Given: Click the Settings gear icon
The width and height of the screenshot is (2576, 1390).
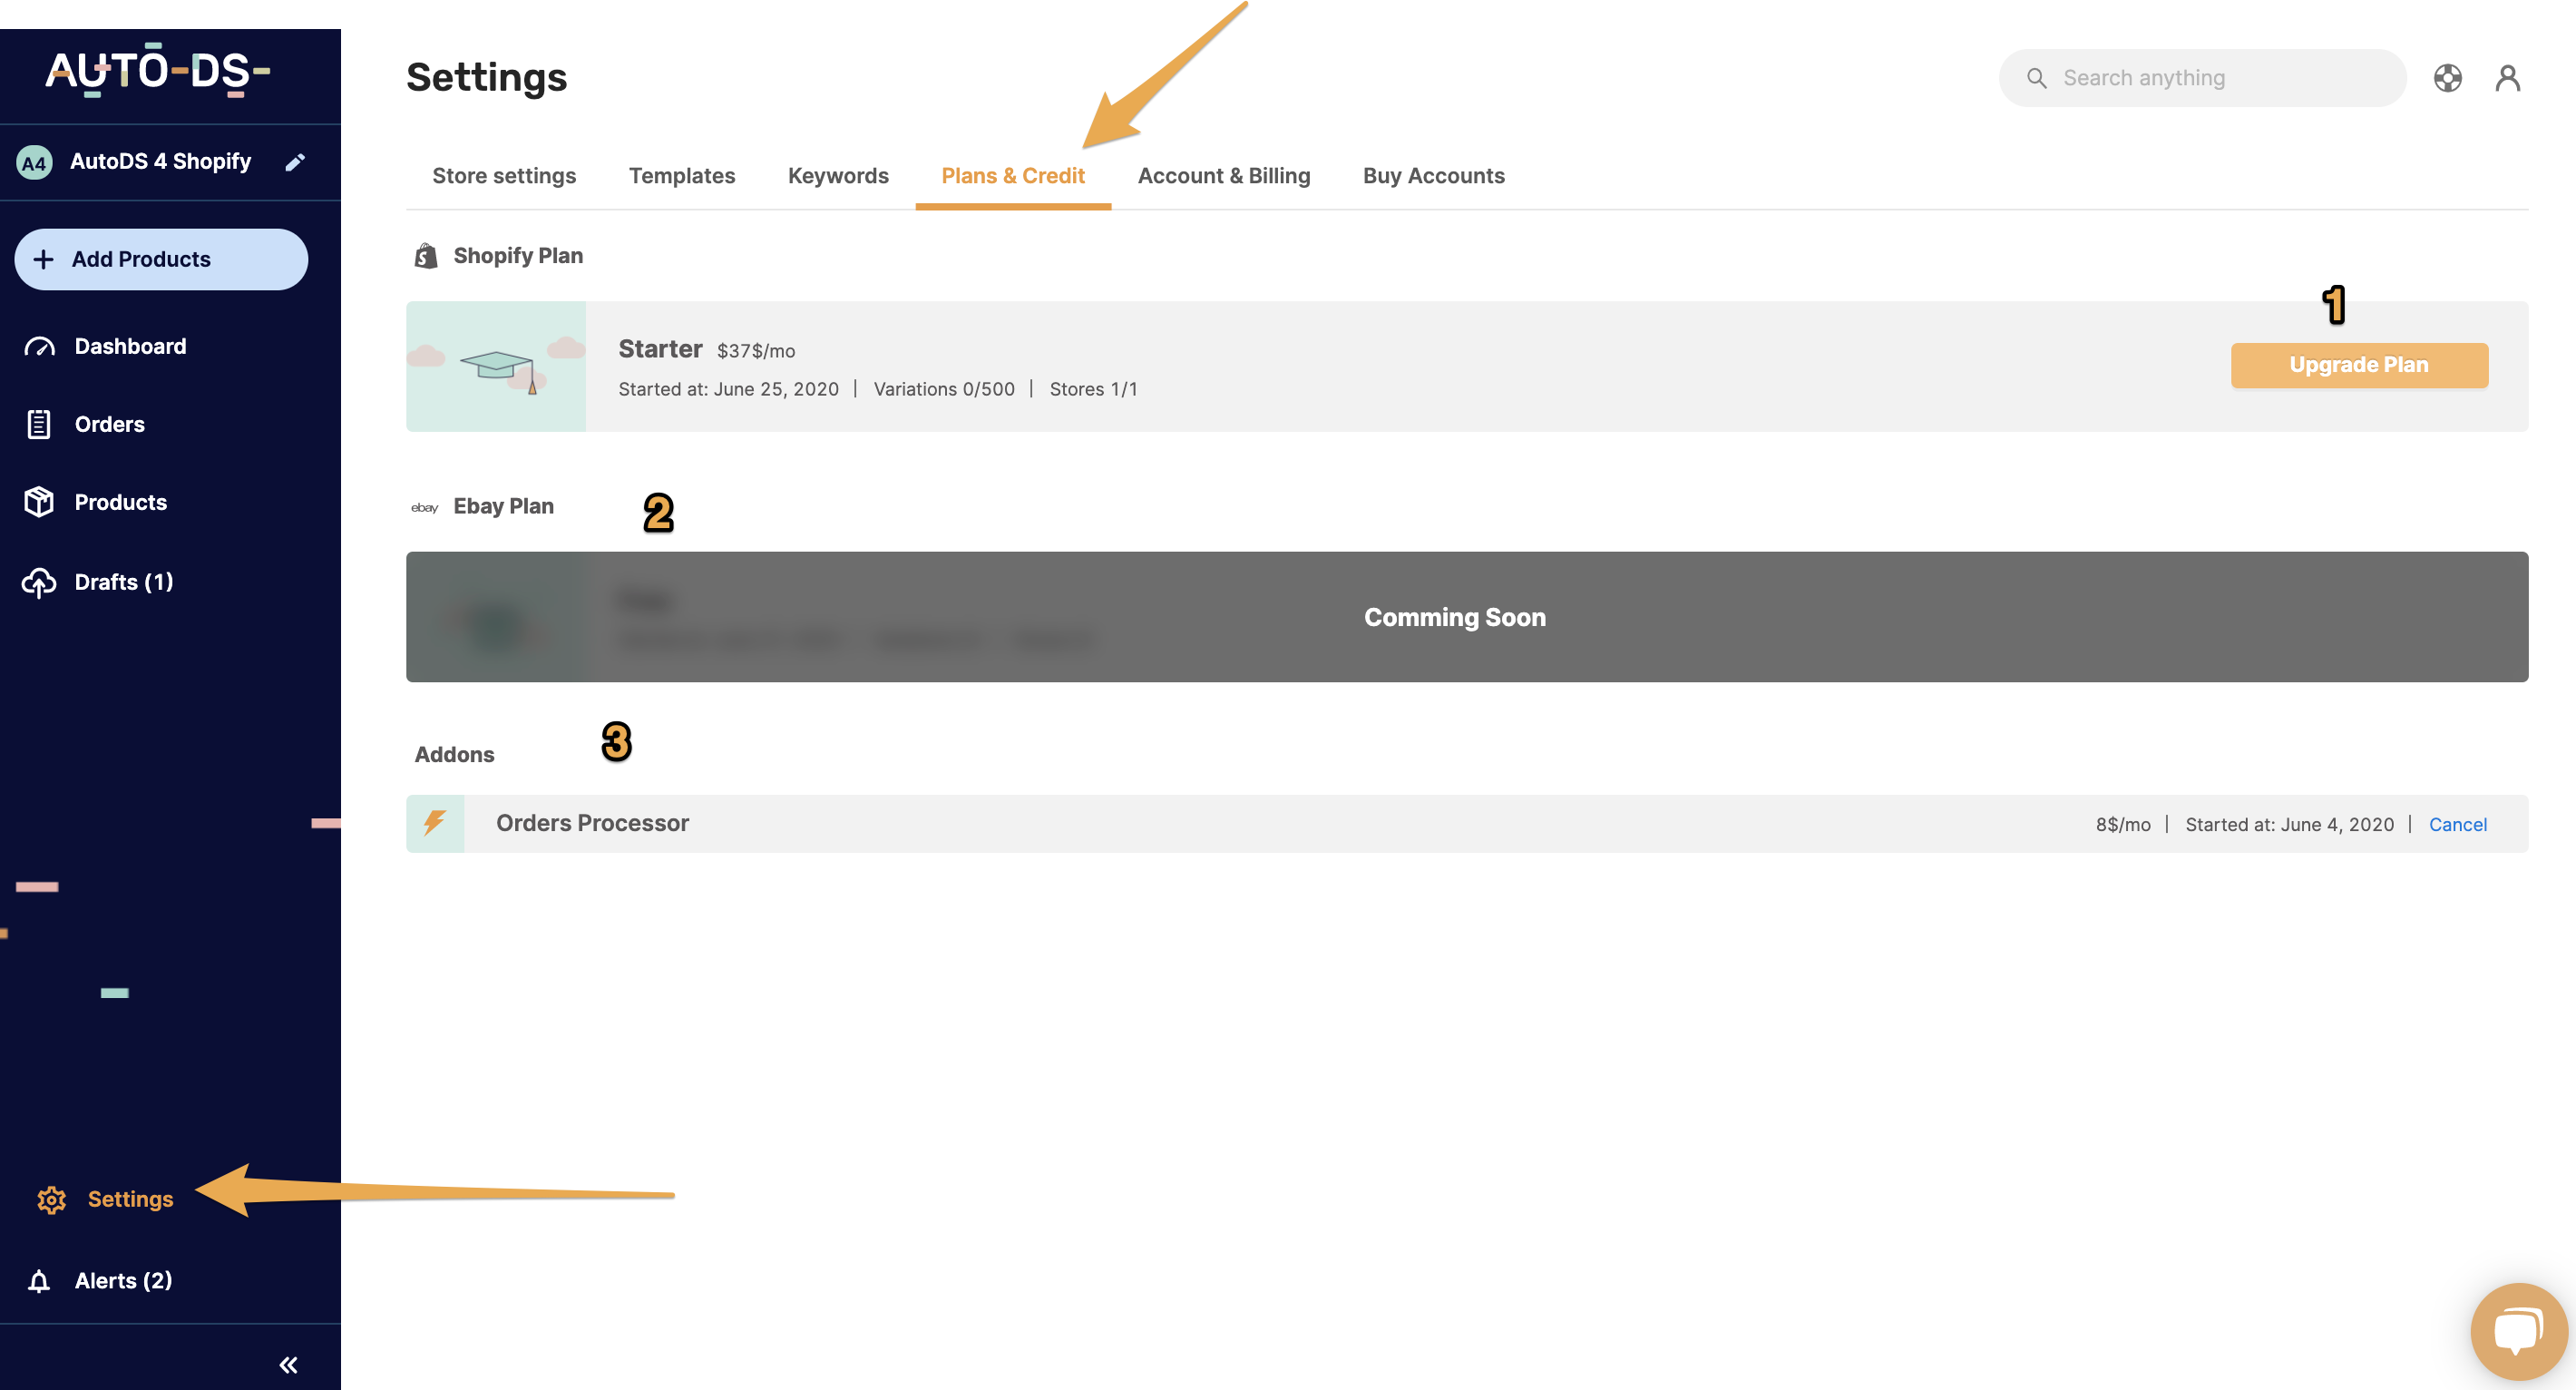Looking at the screenshot, I should [x=51, y=1199].
